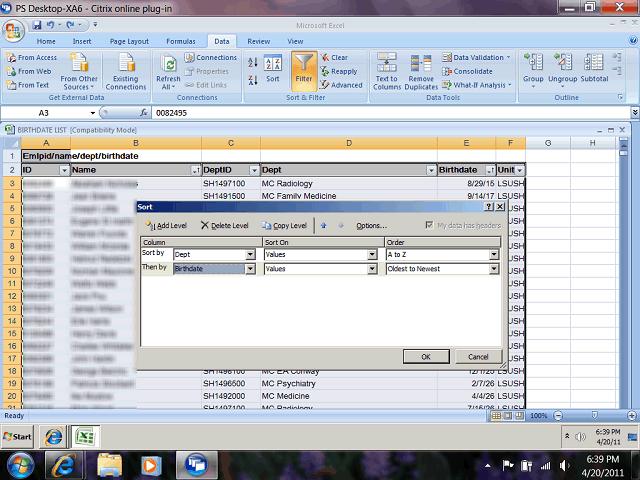Open the Page Layout tab

[x=129, y=41]
